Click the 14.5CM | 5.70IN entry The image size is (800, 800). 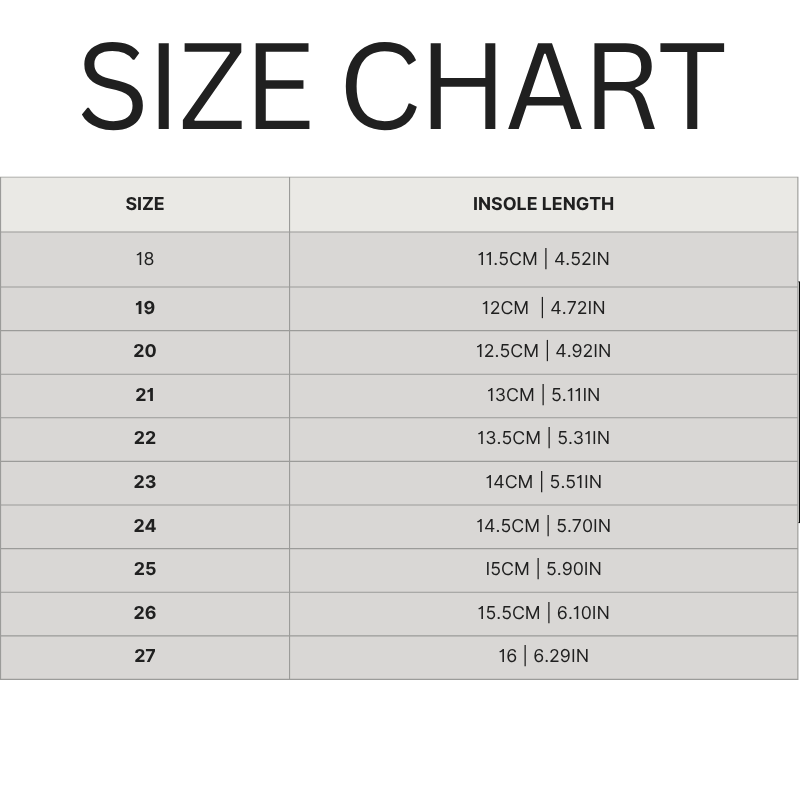pyautogui.click(x=543, y=526)
